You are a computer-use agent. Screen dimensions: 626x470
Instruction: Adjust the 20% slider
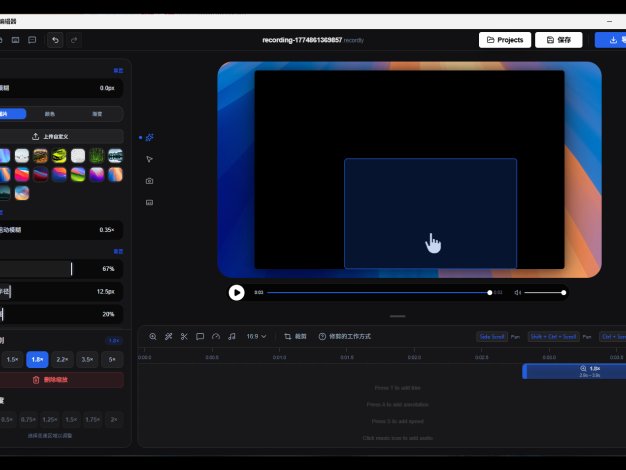(x=61, y=314)
